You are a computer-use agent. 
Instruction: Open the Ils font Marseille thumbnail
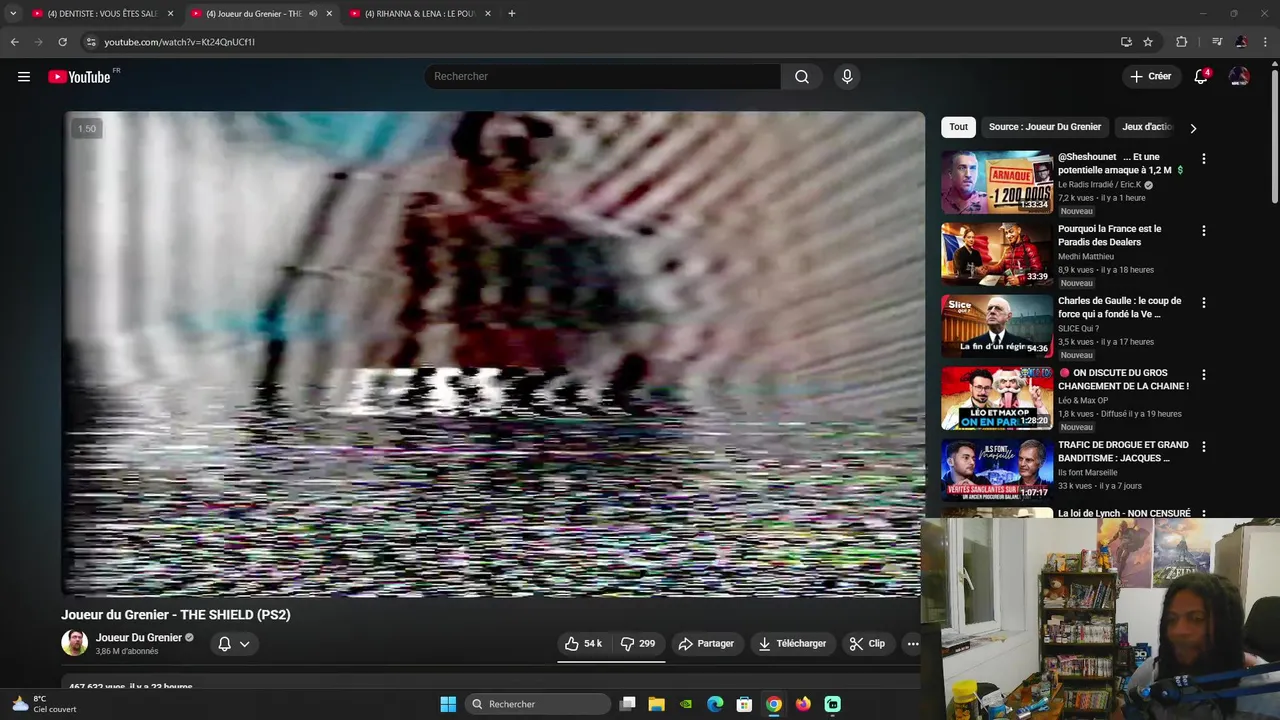[997, 470]
